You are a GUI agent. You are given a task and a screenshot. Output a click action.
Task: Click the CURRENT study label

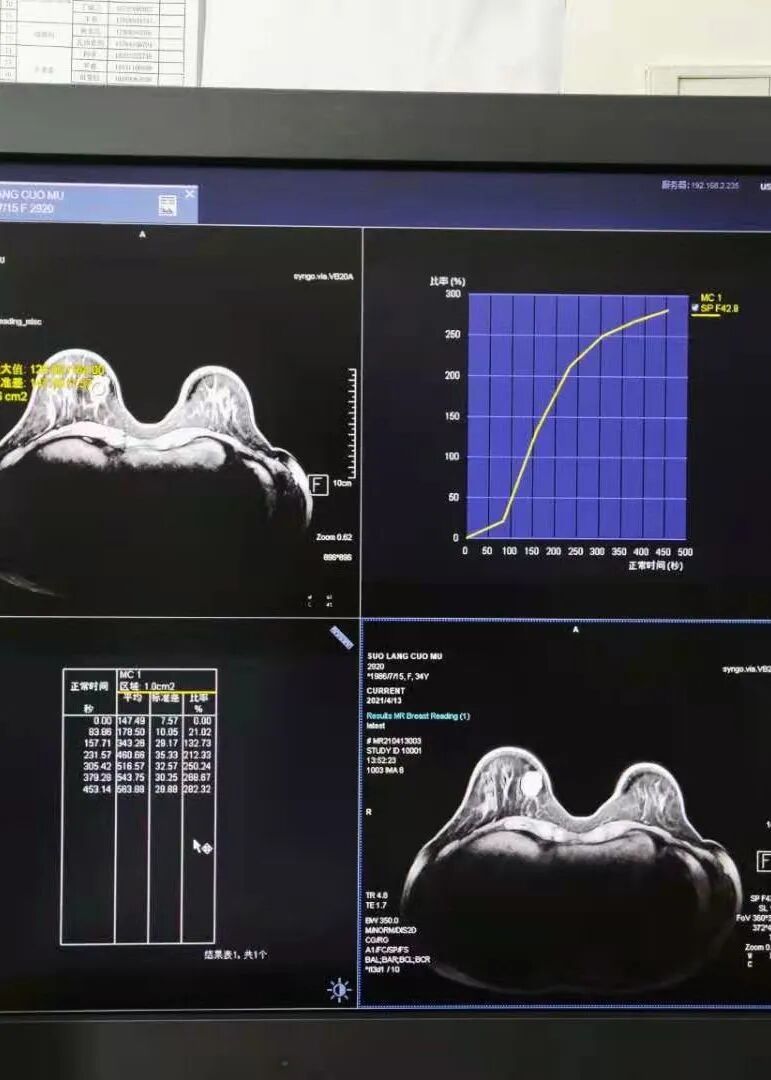coord(386,690)
